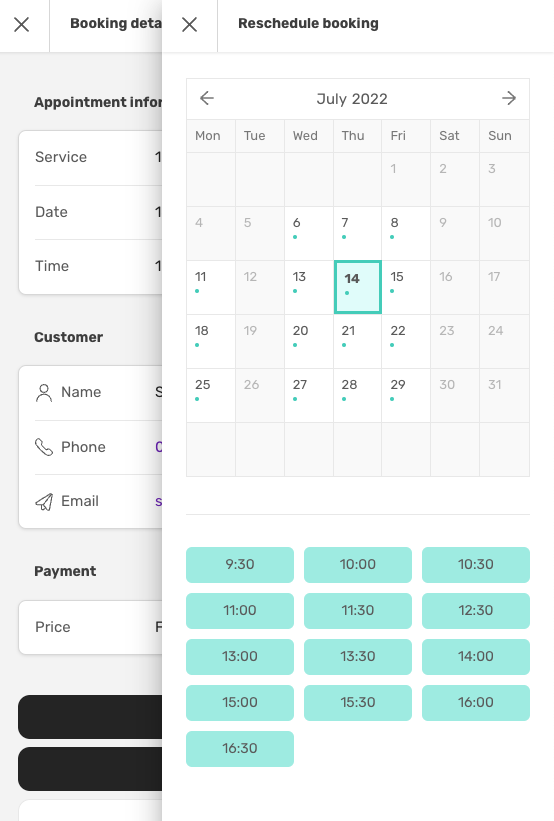554x821 pixels.
Task: Choose the 9:30 time slot
Action: click(x=240, y=565)
